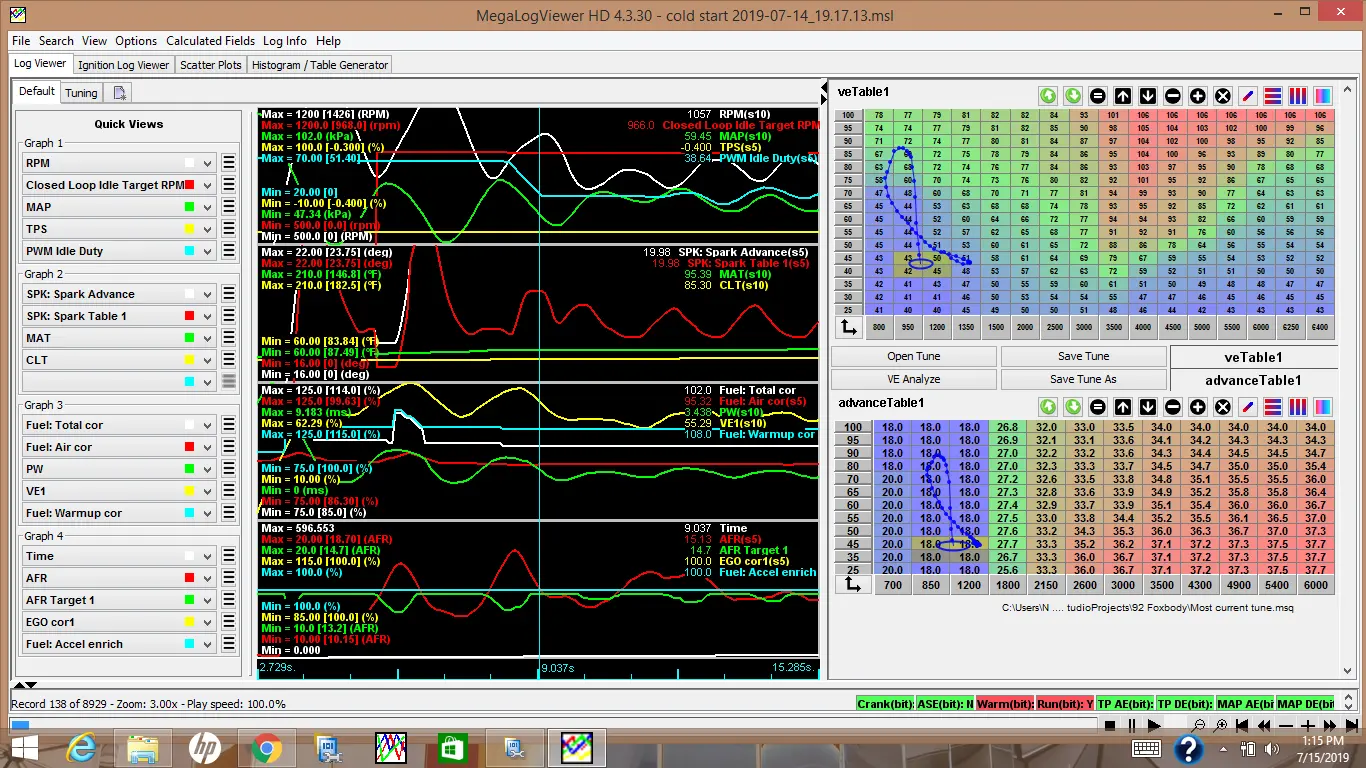Open the EGO cor1 field dropdown
Image resolution: width=1366 pixels, height=768 pixels.
click(x=207, y=622)
